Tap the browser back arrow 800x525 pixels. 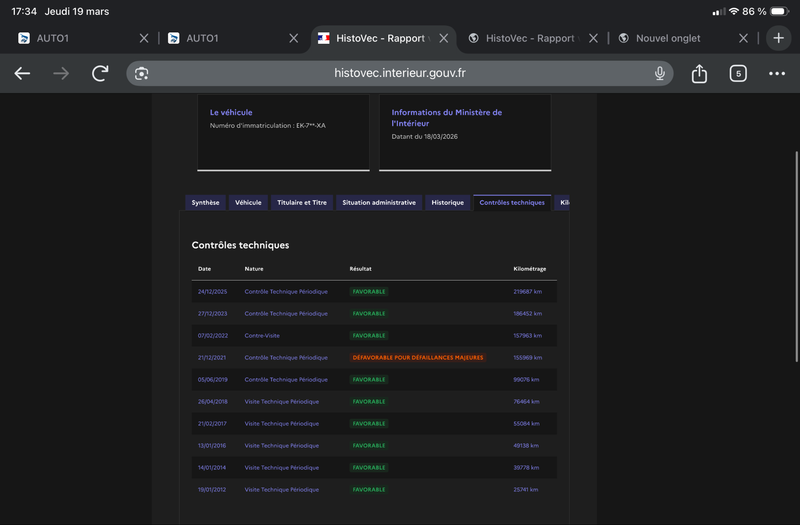click(x=22, y=73)
